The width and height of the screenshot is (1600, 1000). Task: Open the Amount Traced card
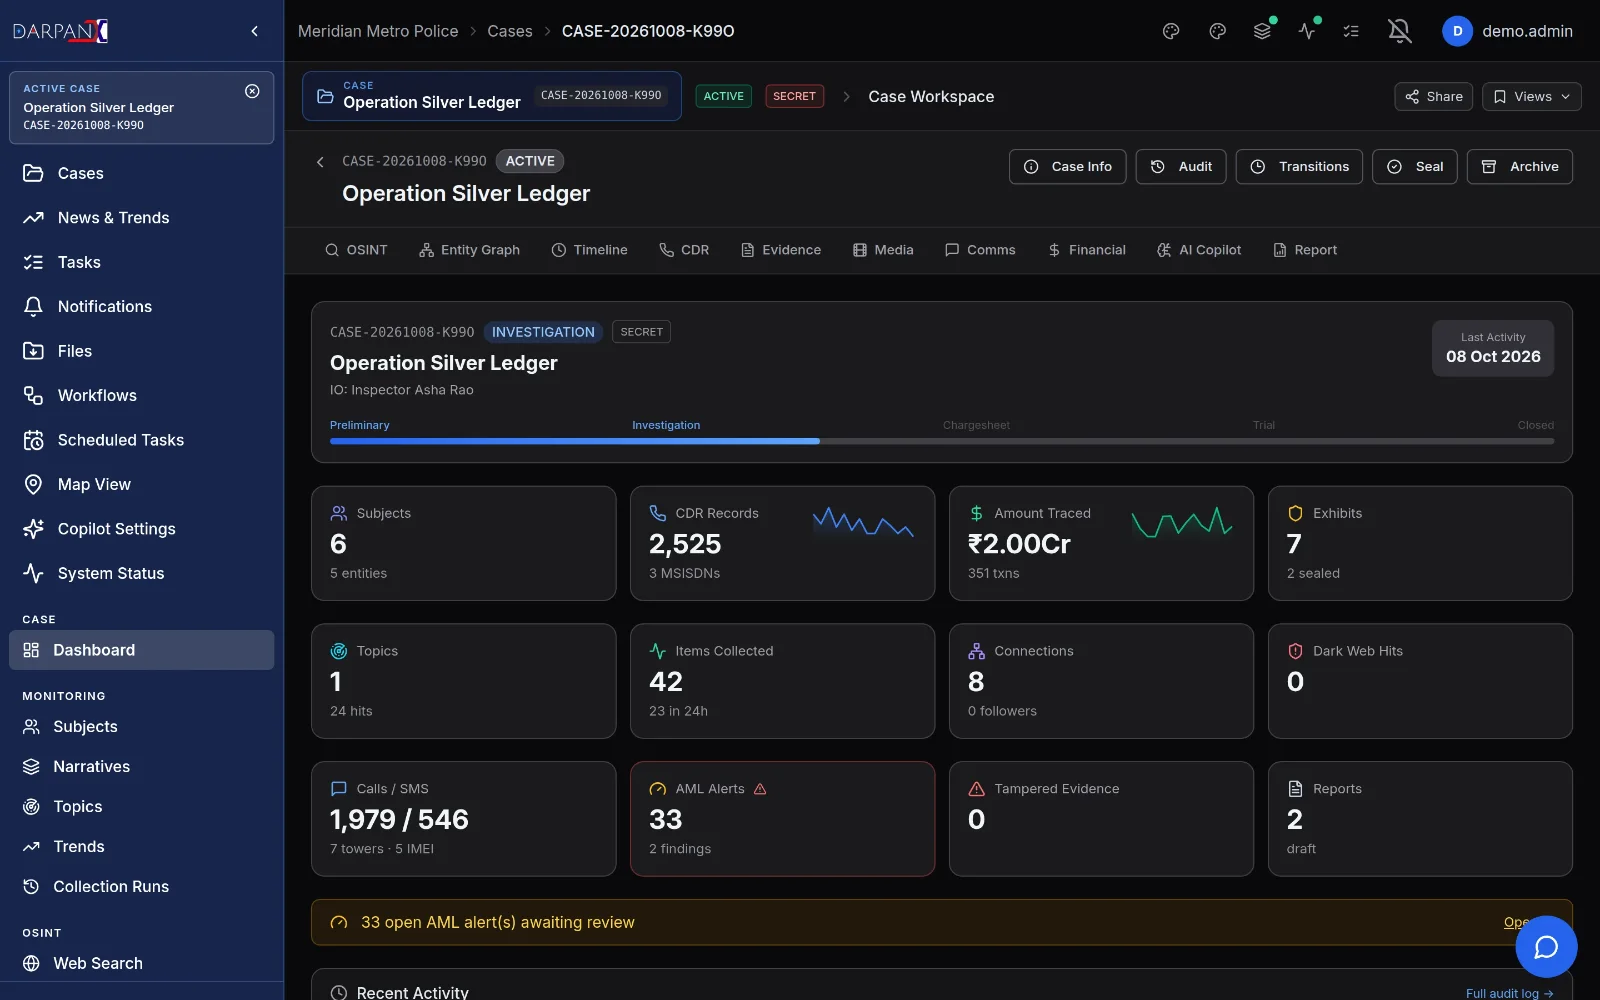point(1101,543)
